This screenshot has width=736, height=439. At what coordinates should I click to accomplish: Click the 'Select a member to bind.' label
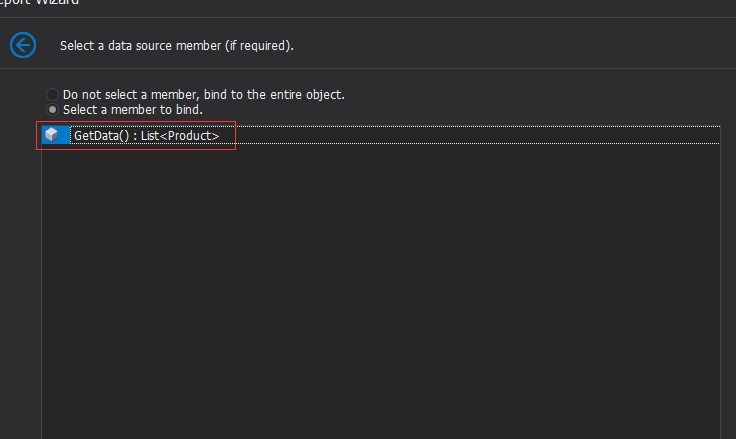pos(133,109)
